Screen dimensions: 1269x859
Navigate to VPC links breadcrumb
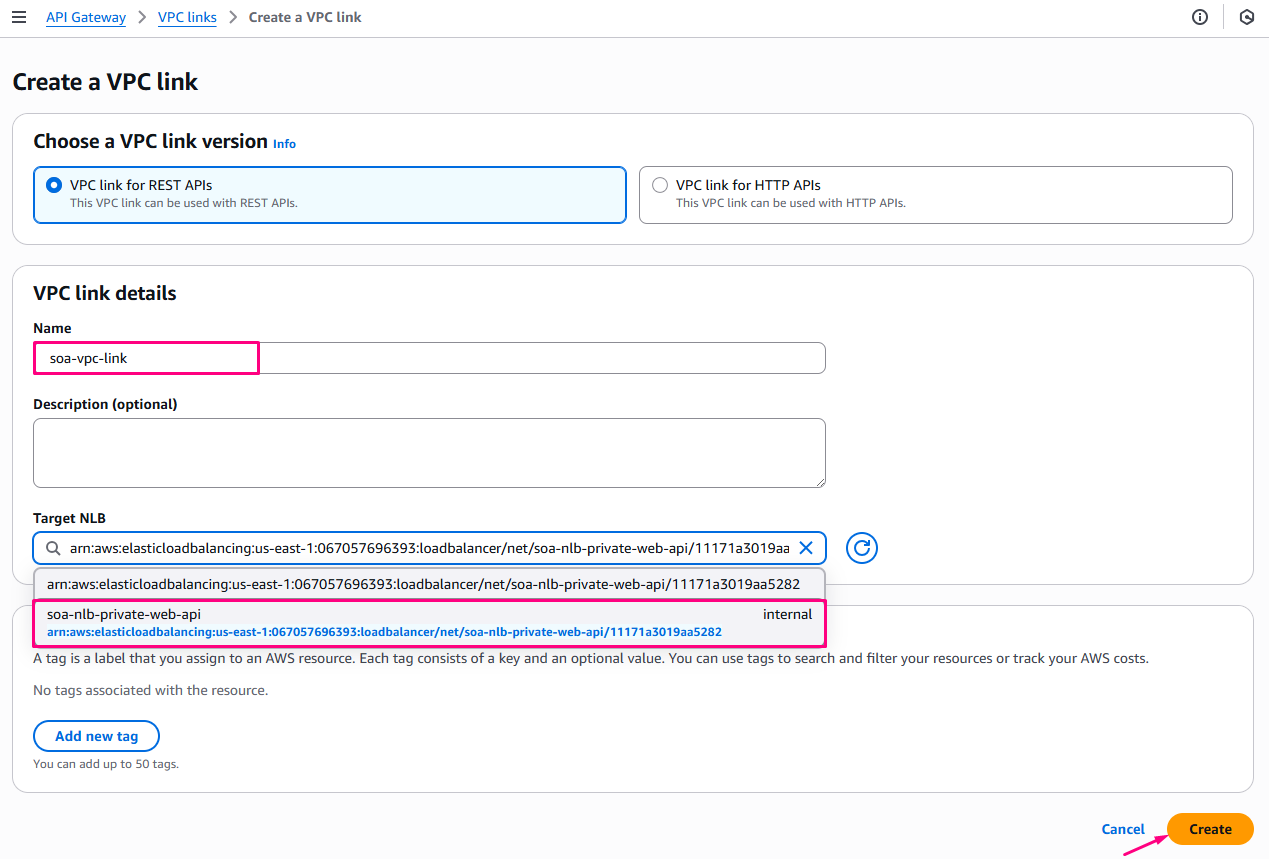tap(187, 17)
